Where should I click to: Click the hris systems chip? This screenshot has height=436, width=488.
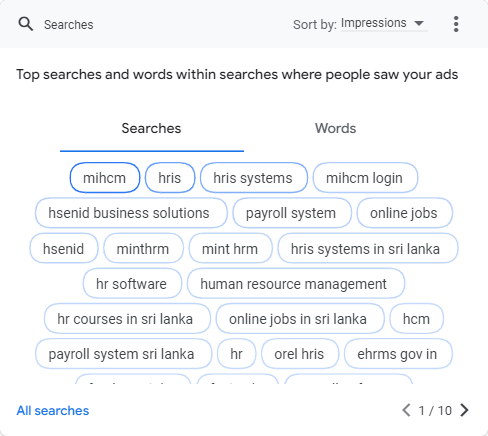254,178
